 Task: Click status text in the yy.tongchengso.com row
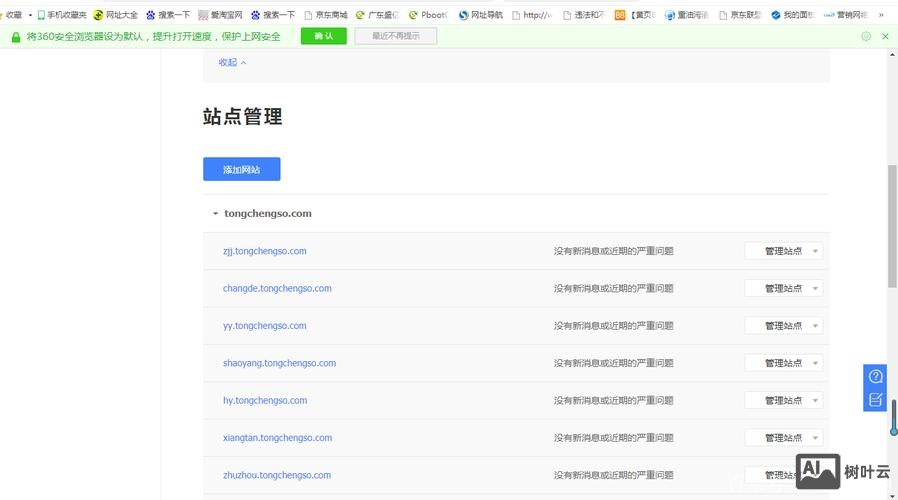613,325
